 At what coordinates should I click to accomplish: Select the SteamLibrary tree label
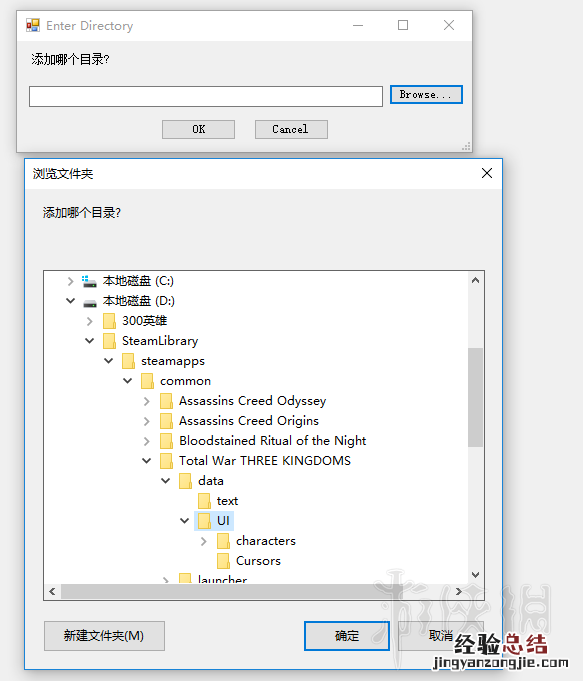pyautogui.click(x=160, y=341)
